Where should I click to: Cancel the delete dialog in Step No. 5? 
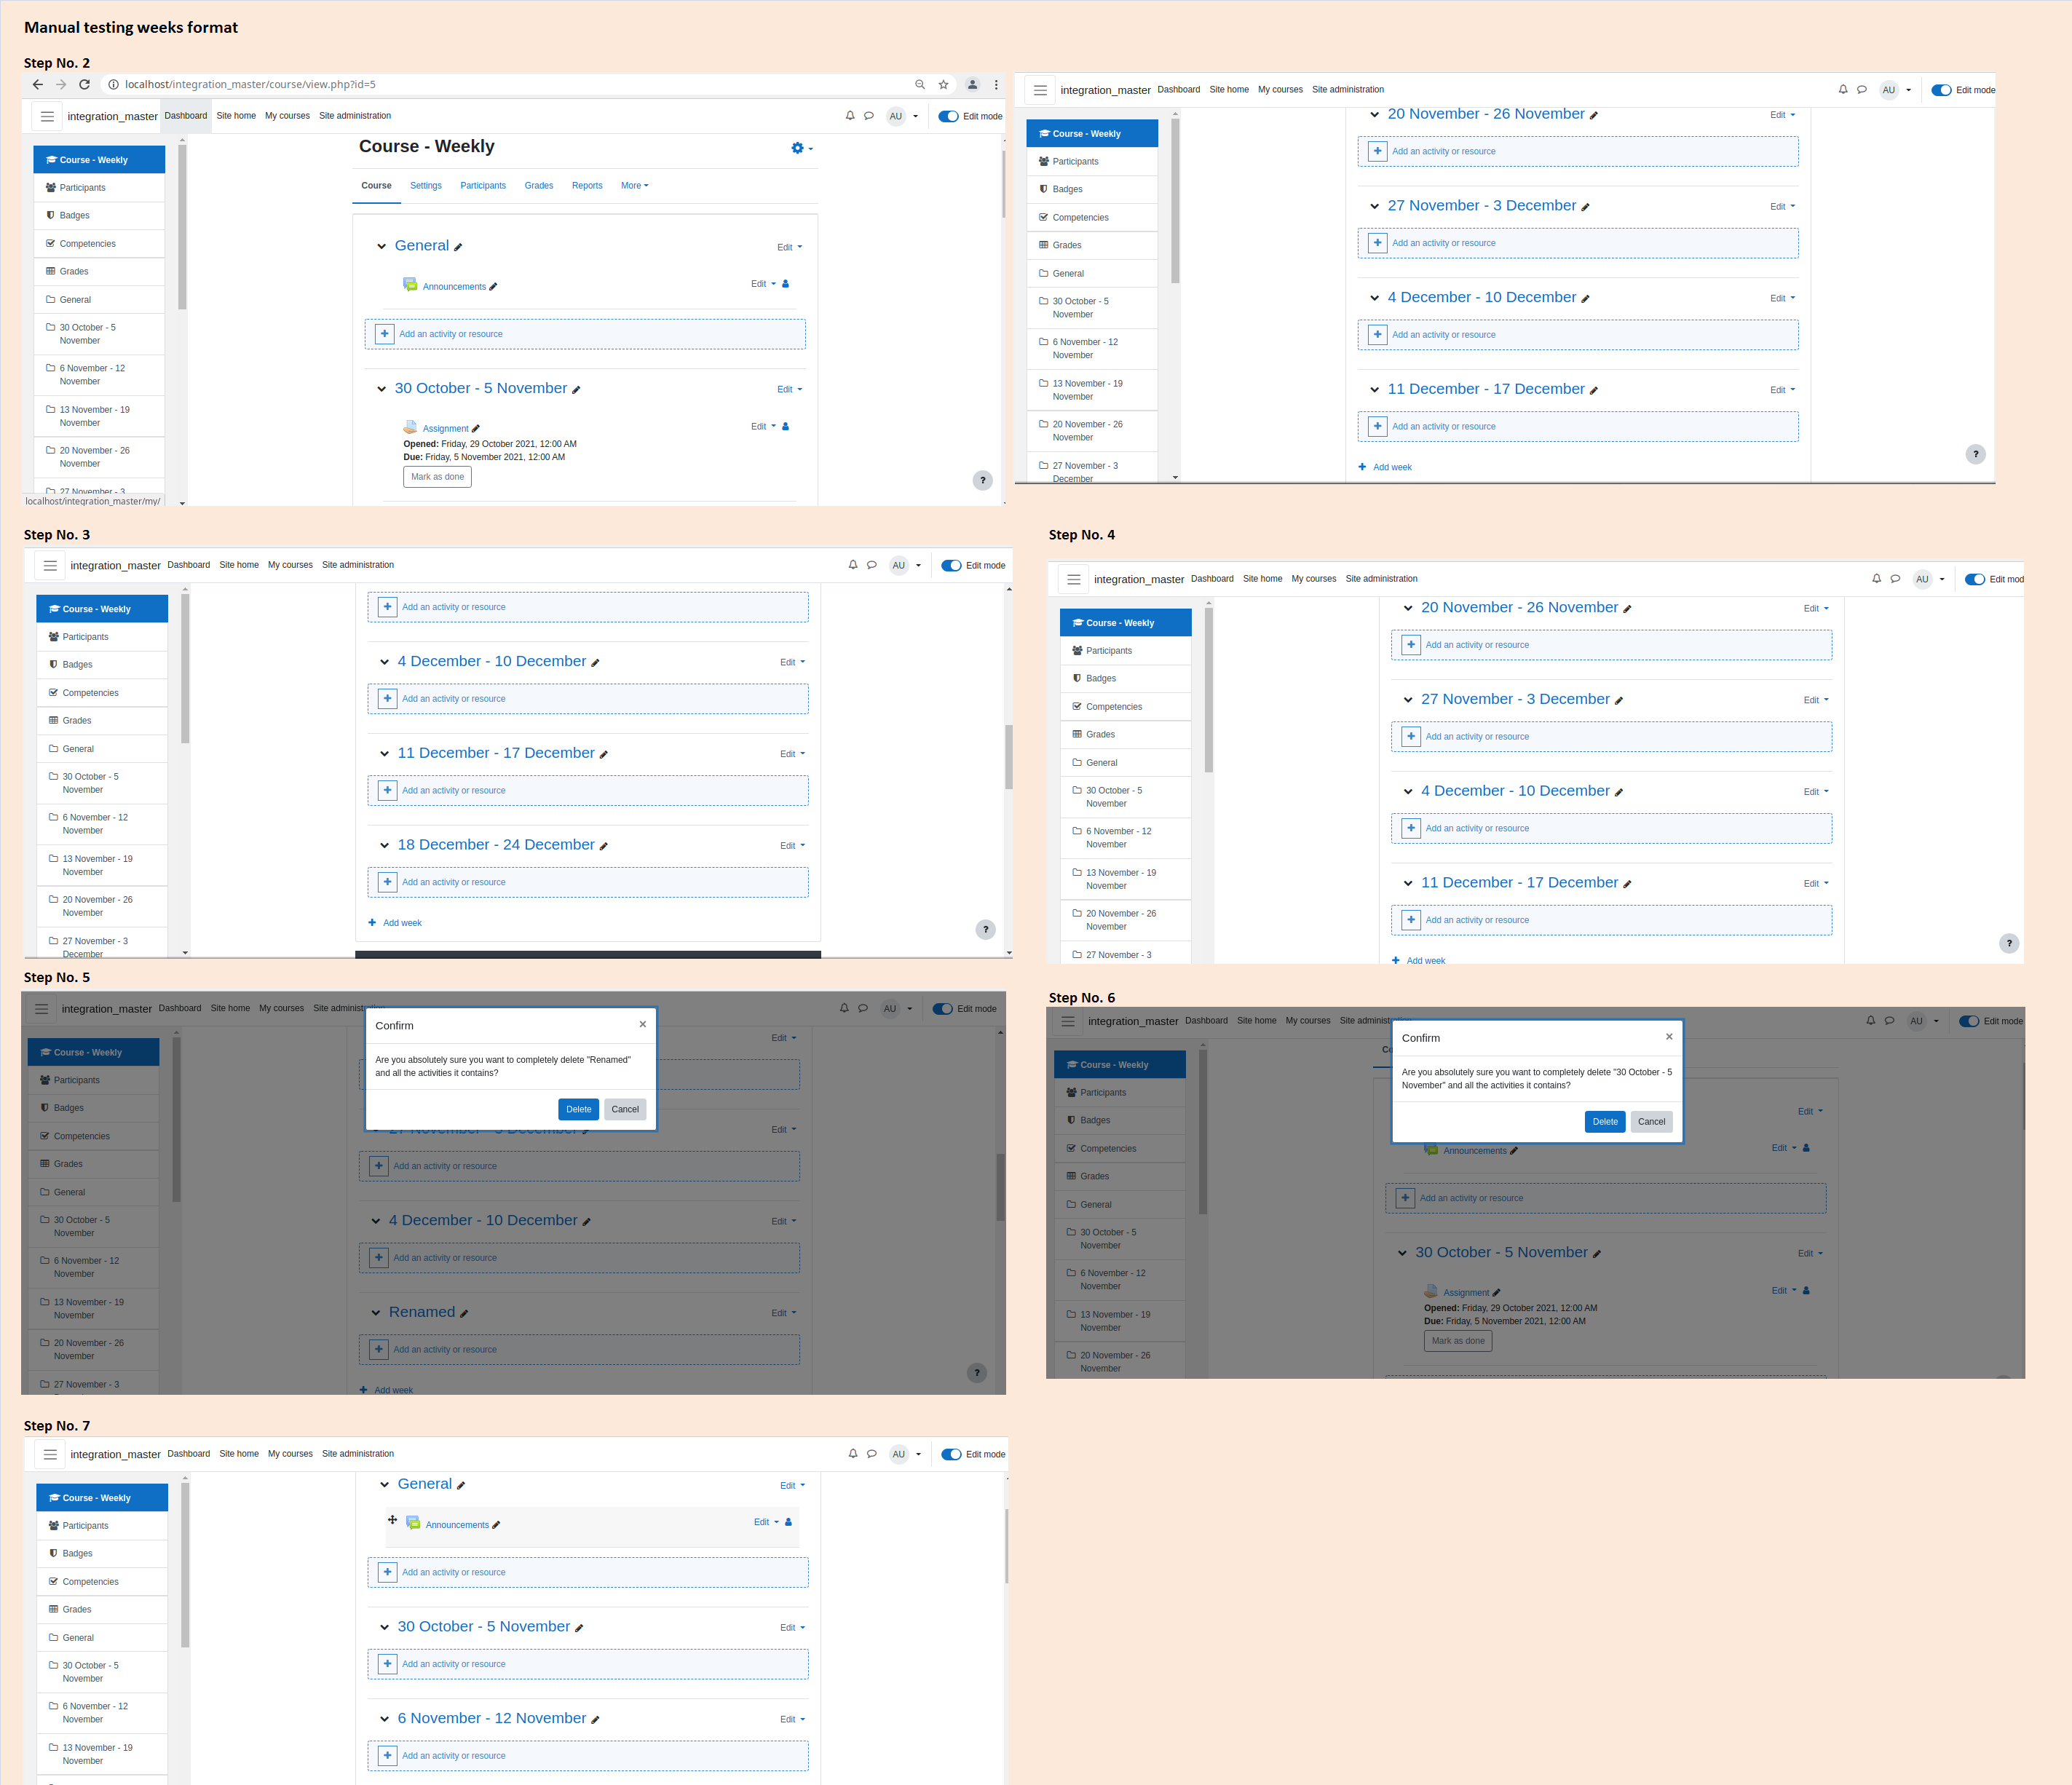(x=625, y=1109)
